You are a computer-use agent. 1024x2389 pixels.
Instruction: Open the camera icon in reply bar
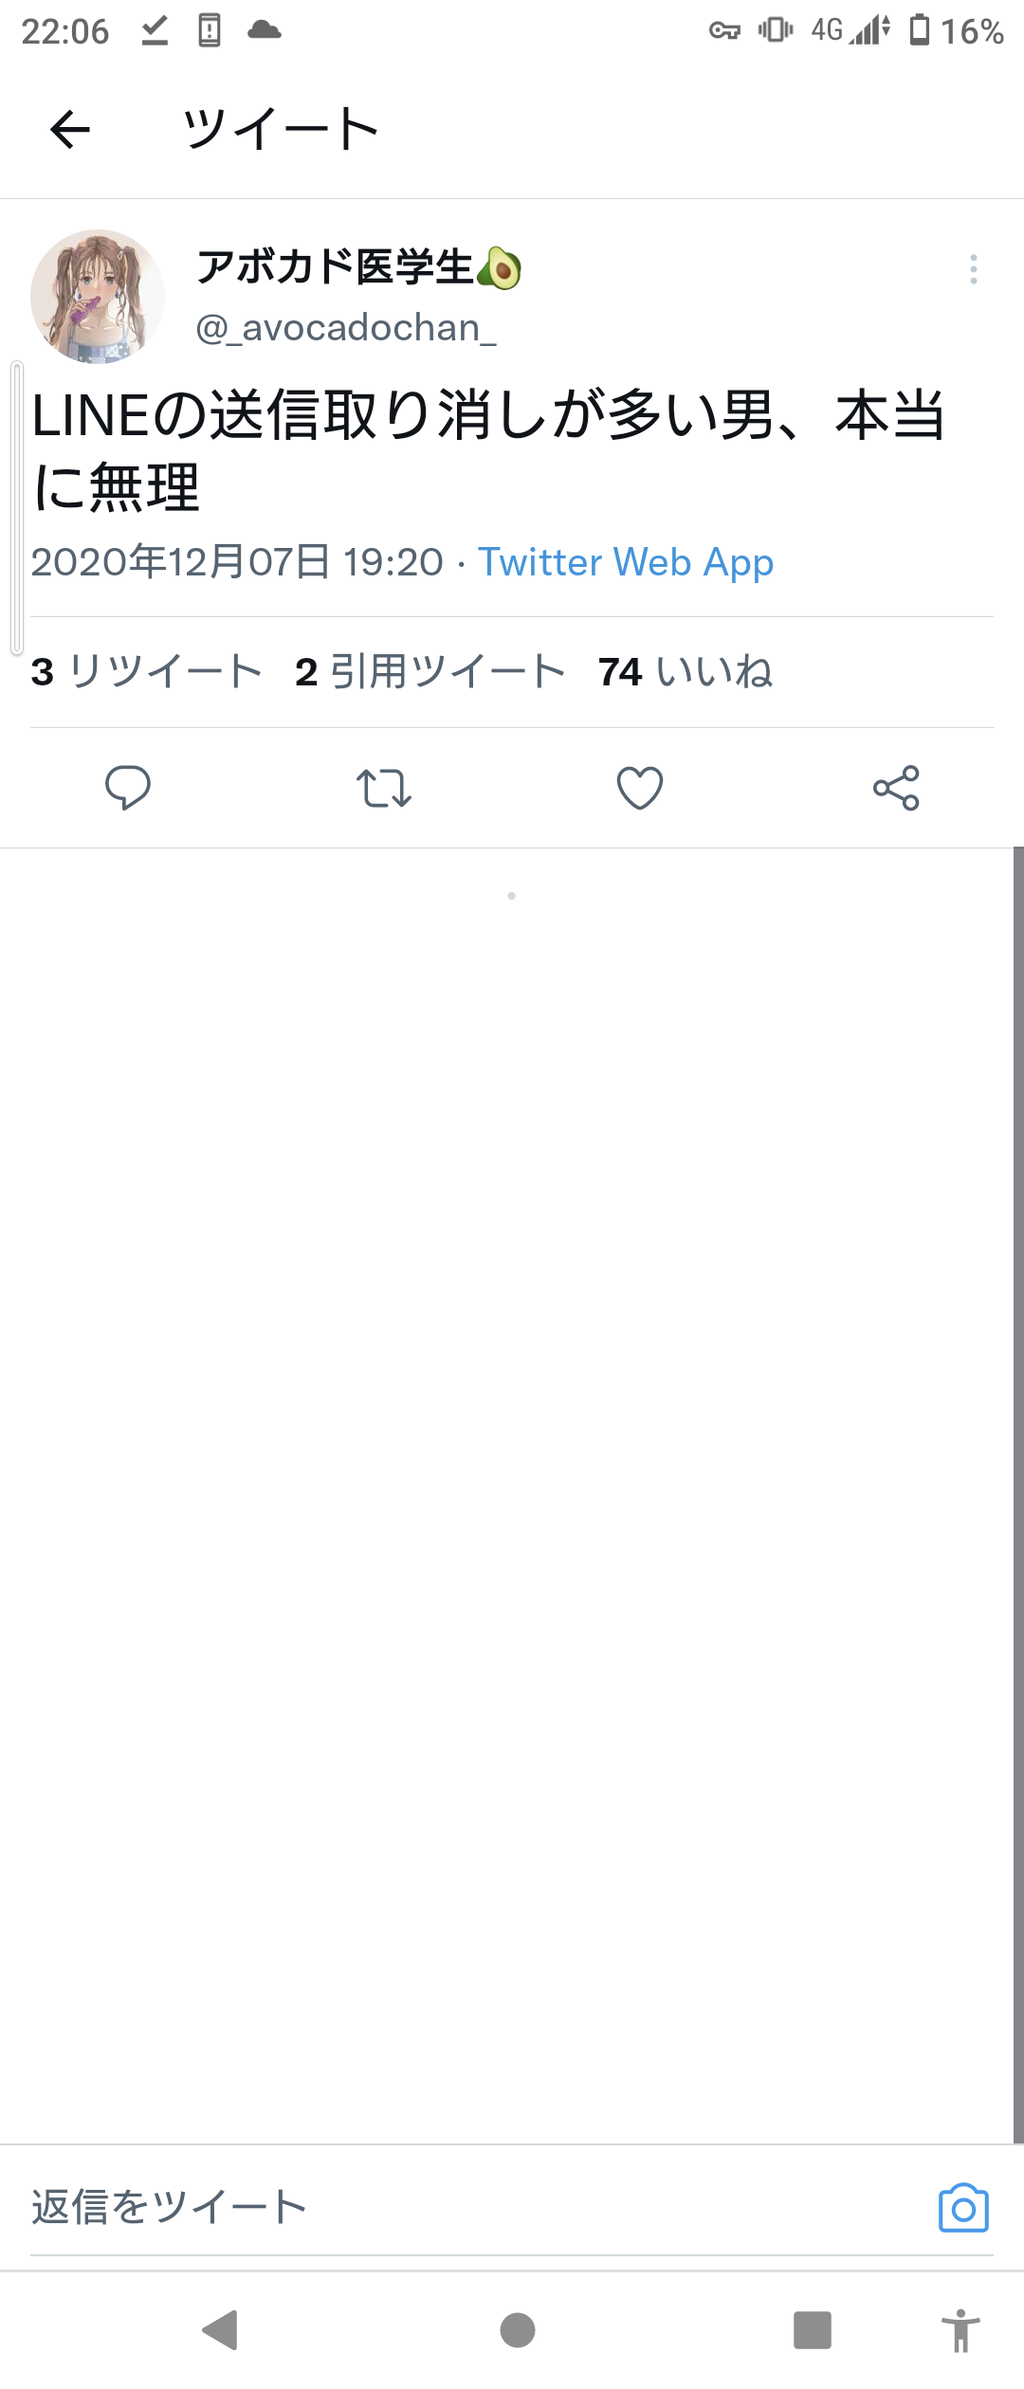[x=963, y=2207]
